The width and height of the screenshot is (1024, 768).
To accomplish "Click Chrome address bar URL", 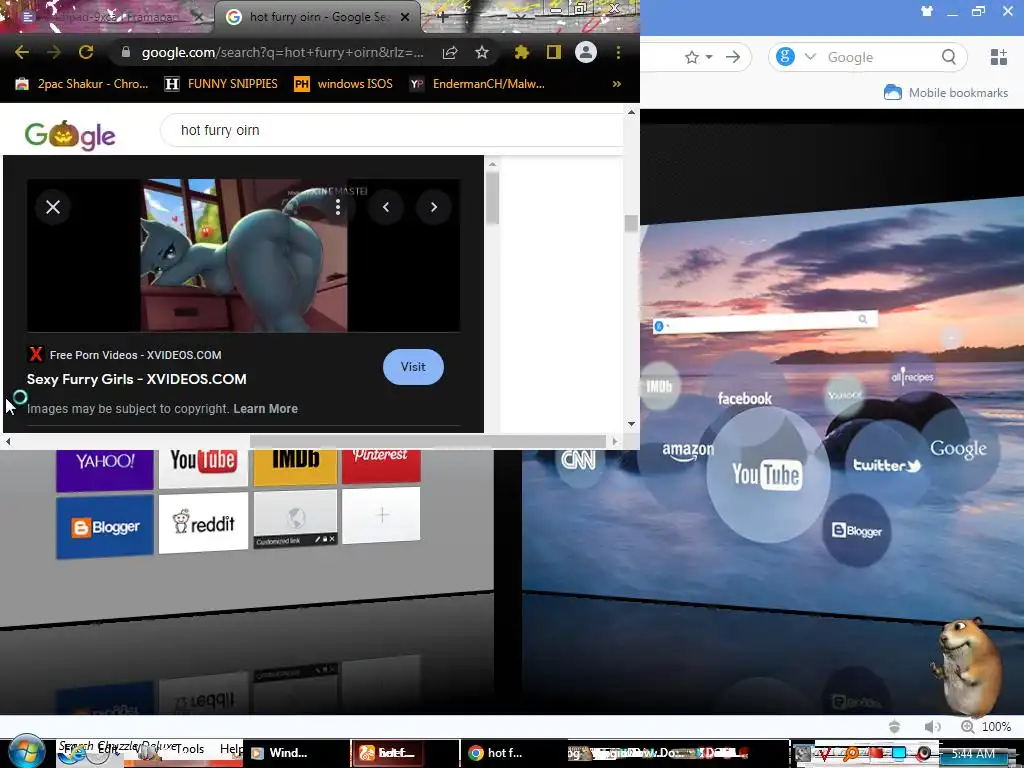I will 282,52.
